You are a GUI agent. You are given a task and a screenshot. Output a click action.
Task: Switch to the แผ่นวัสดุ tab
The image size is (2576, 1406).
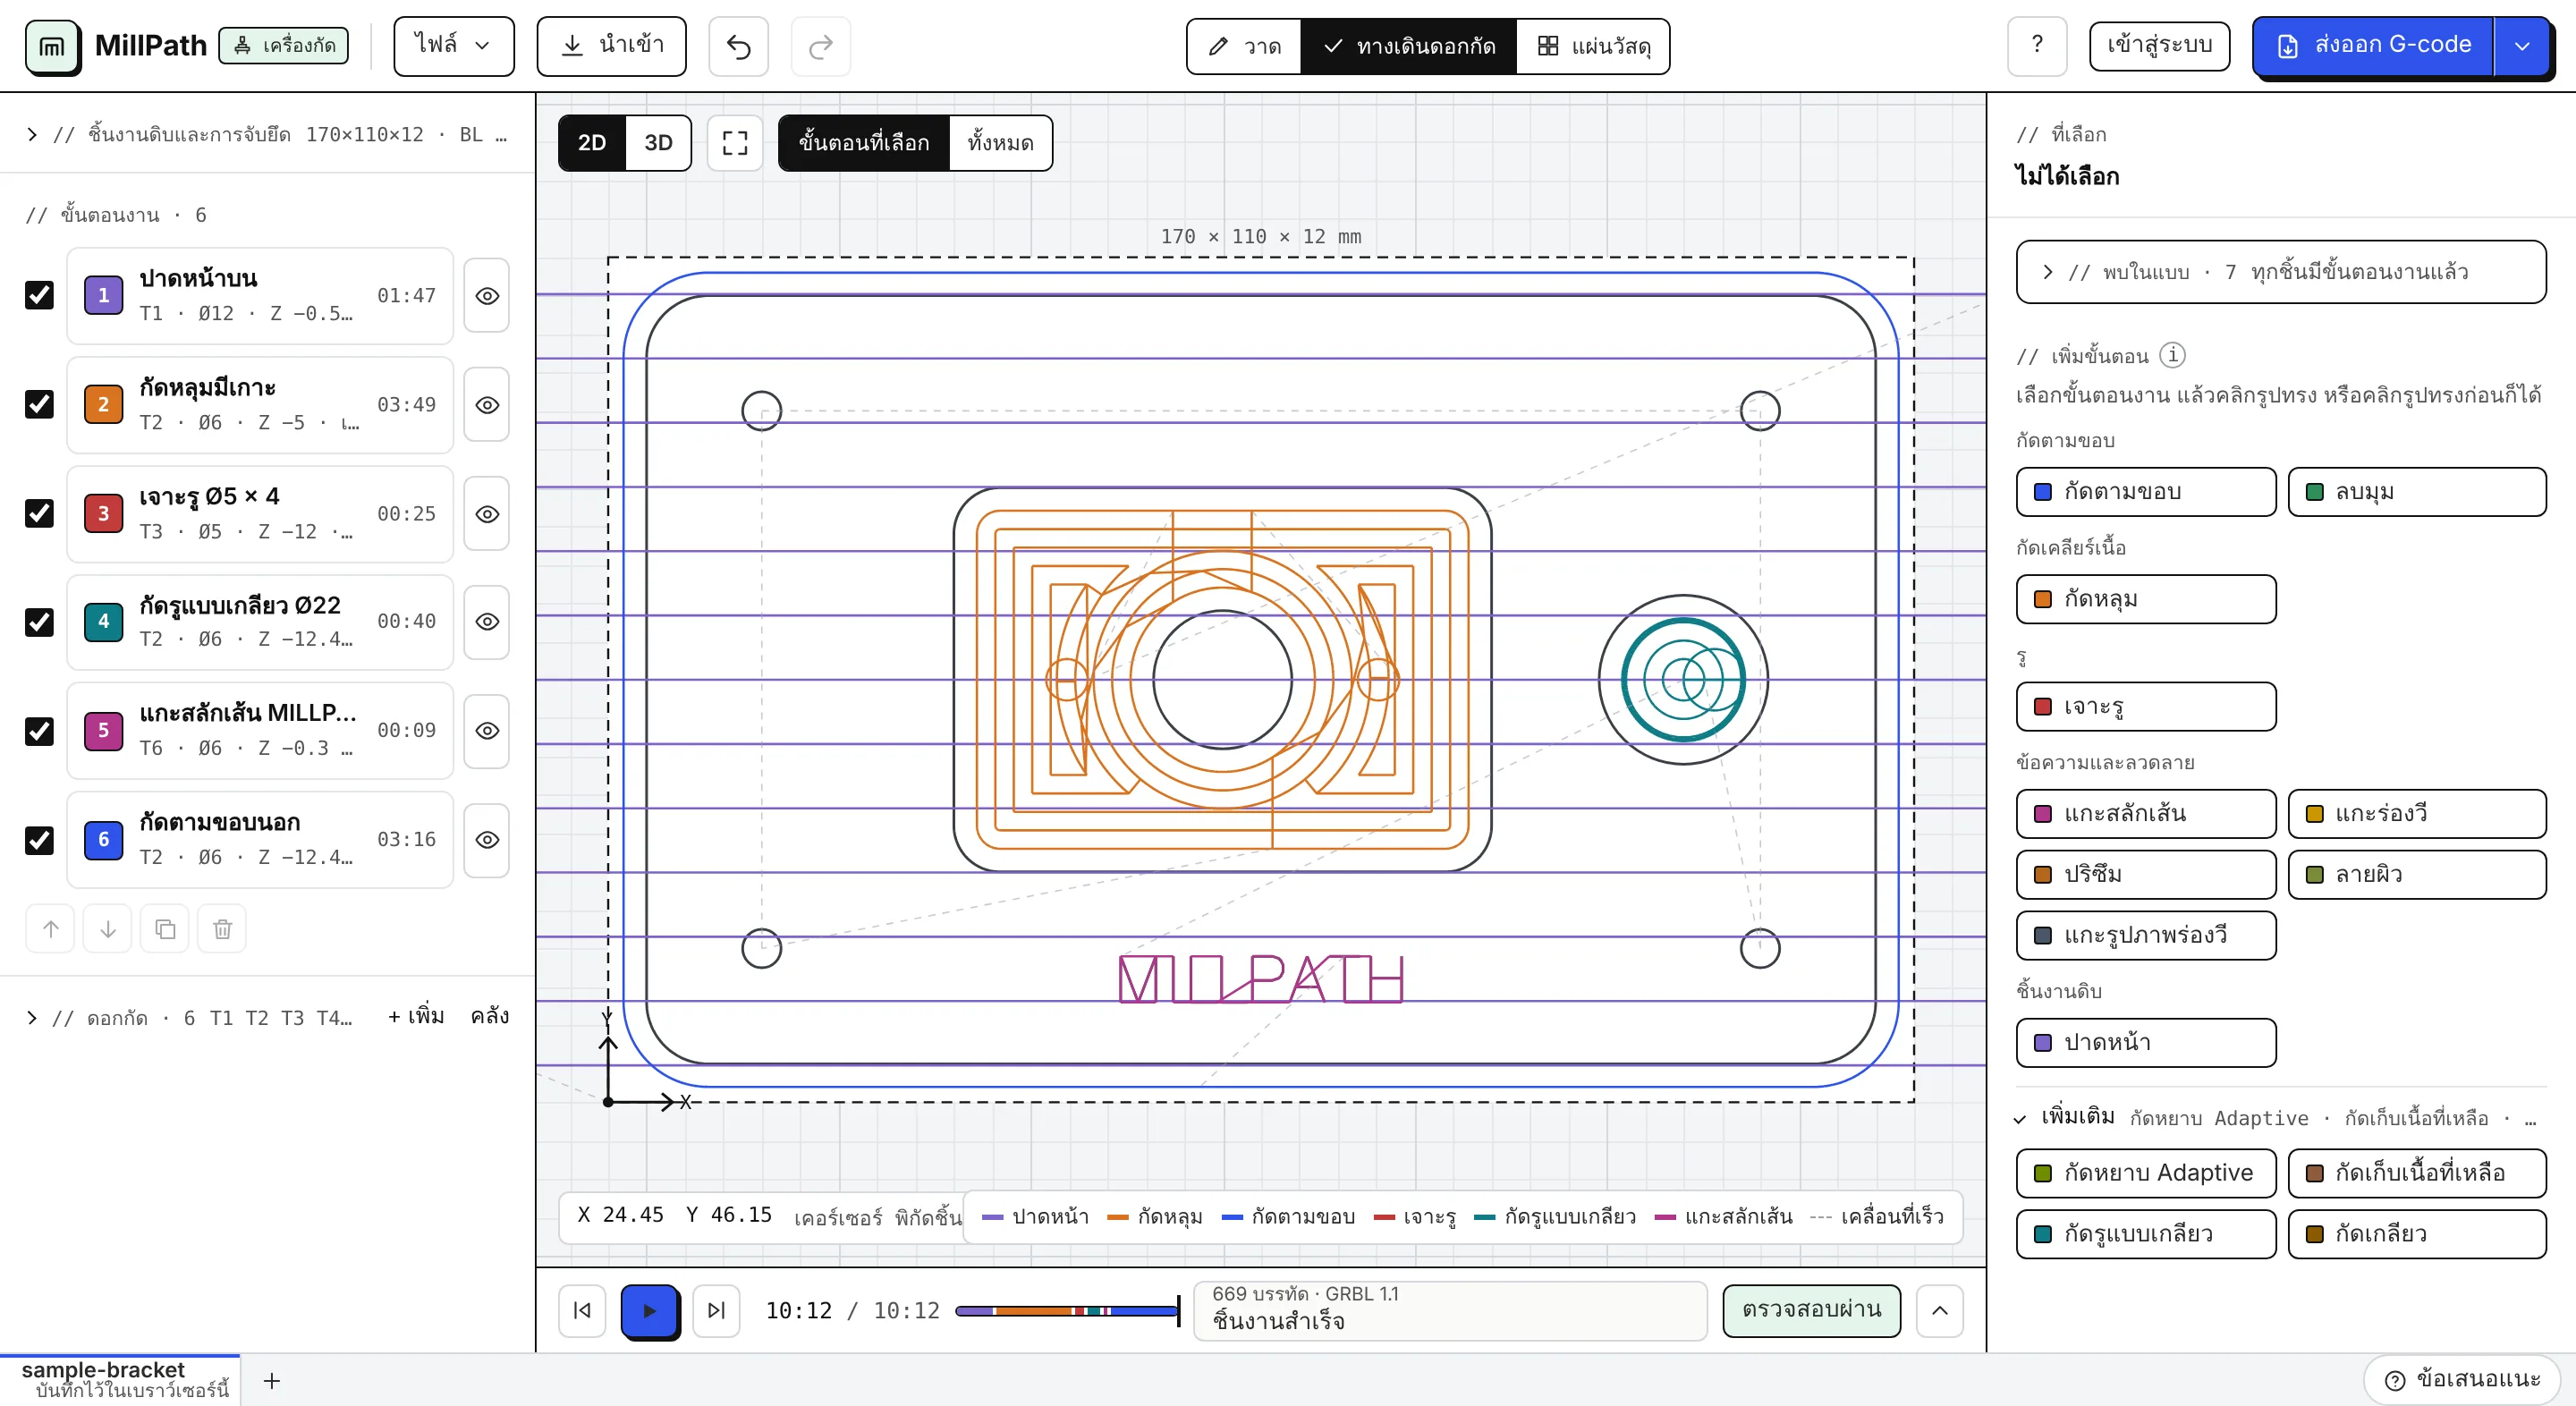coord(1593,46)
